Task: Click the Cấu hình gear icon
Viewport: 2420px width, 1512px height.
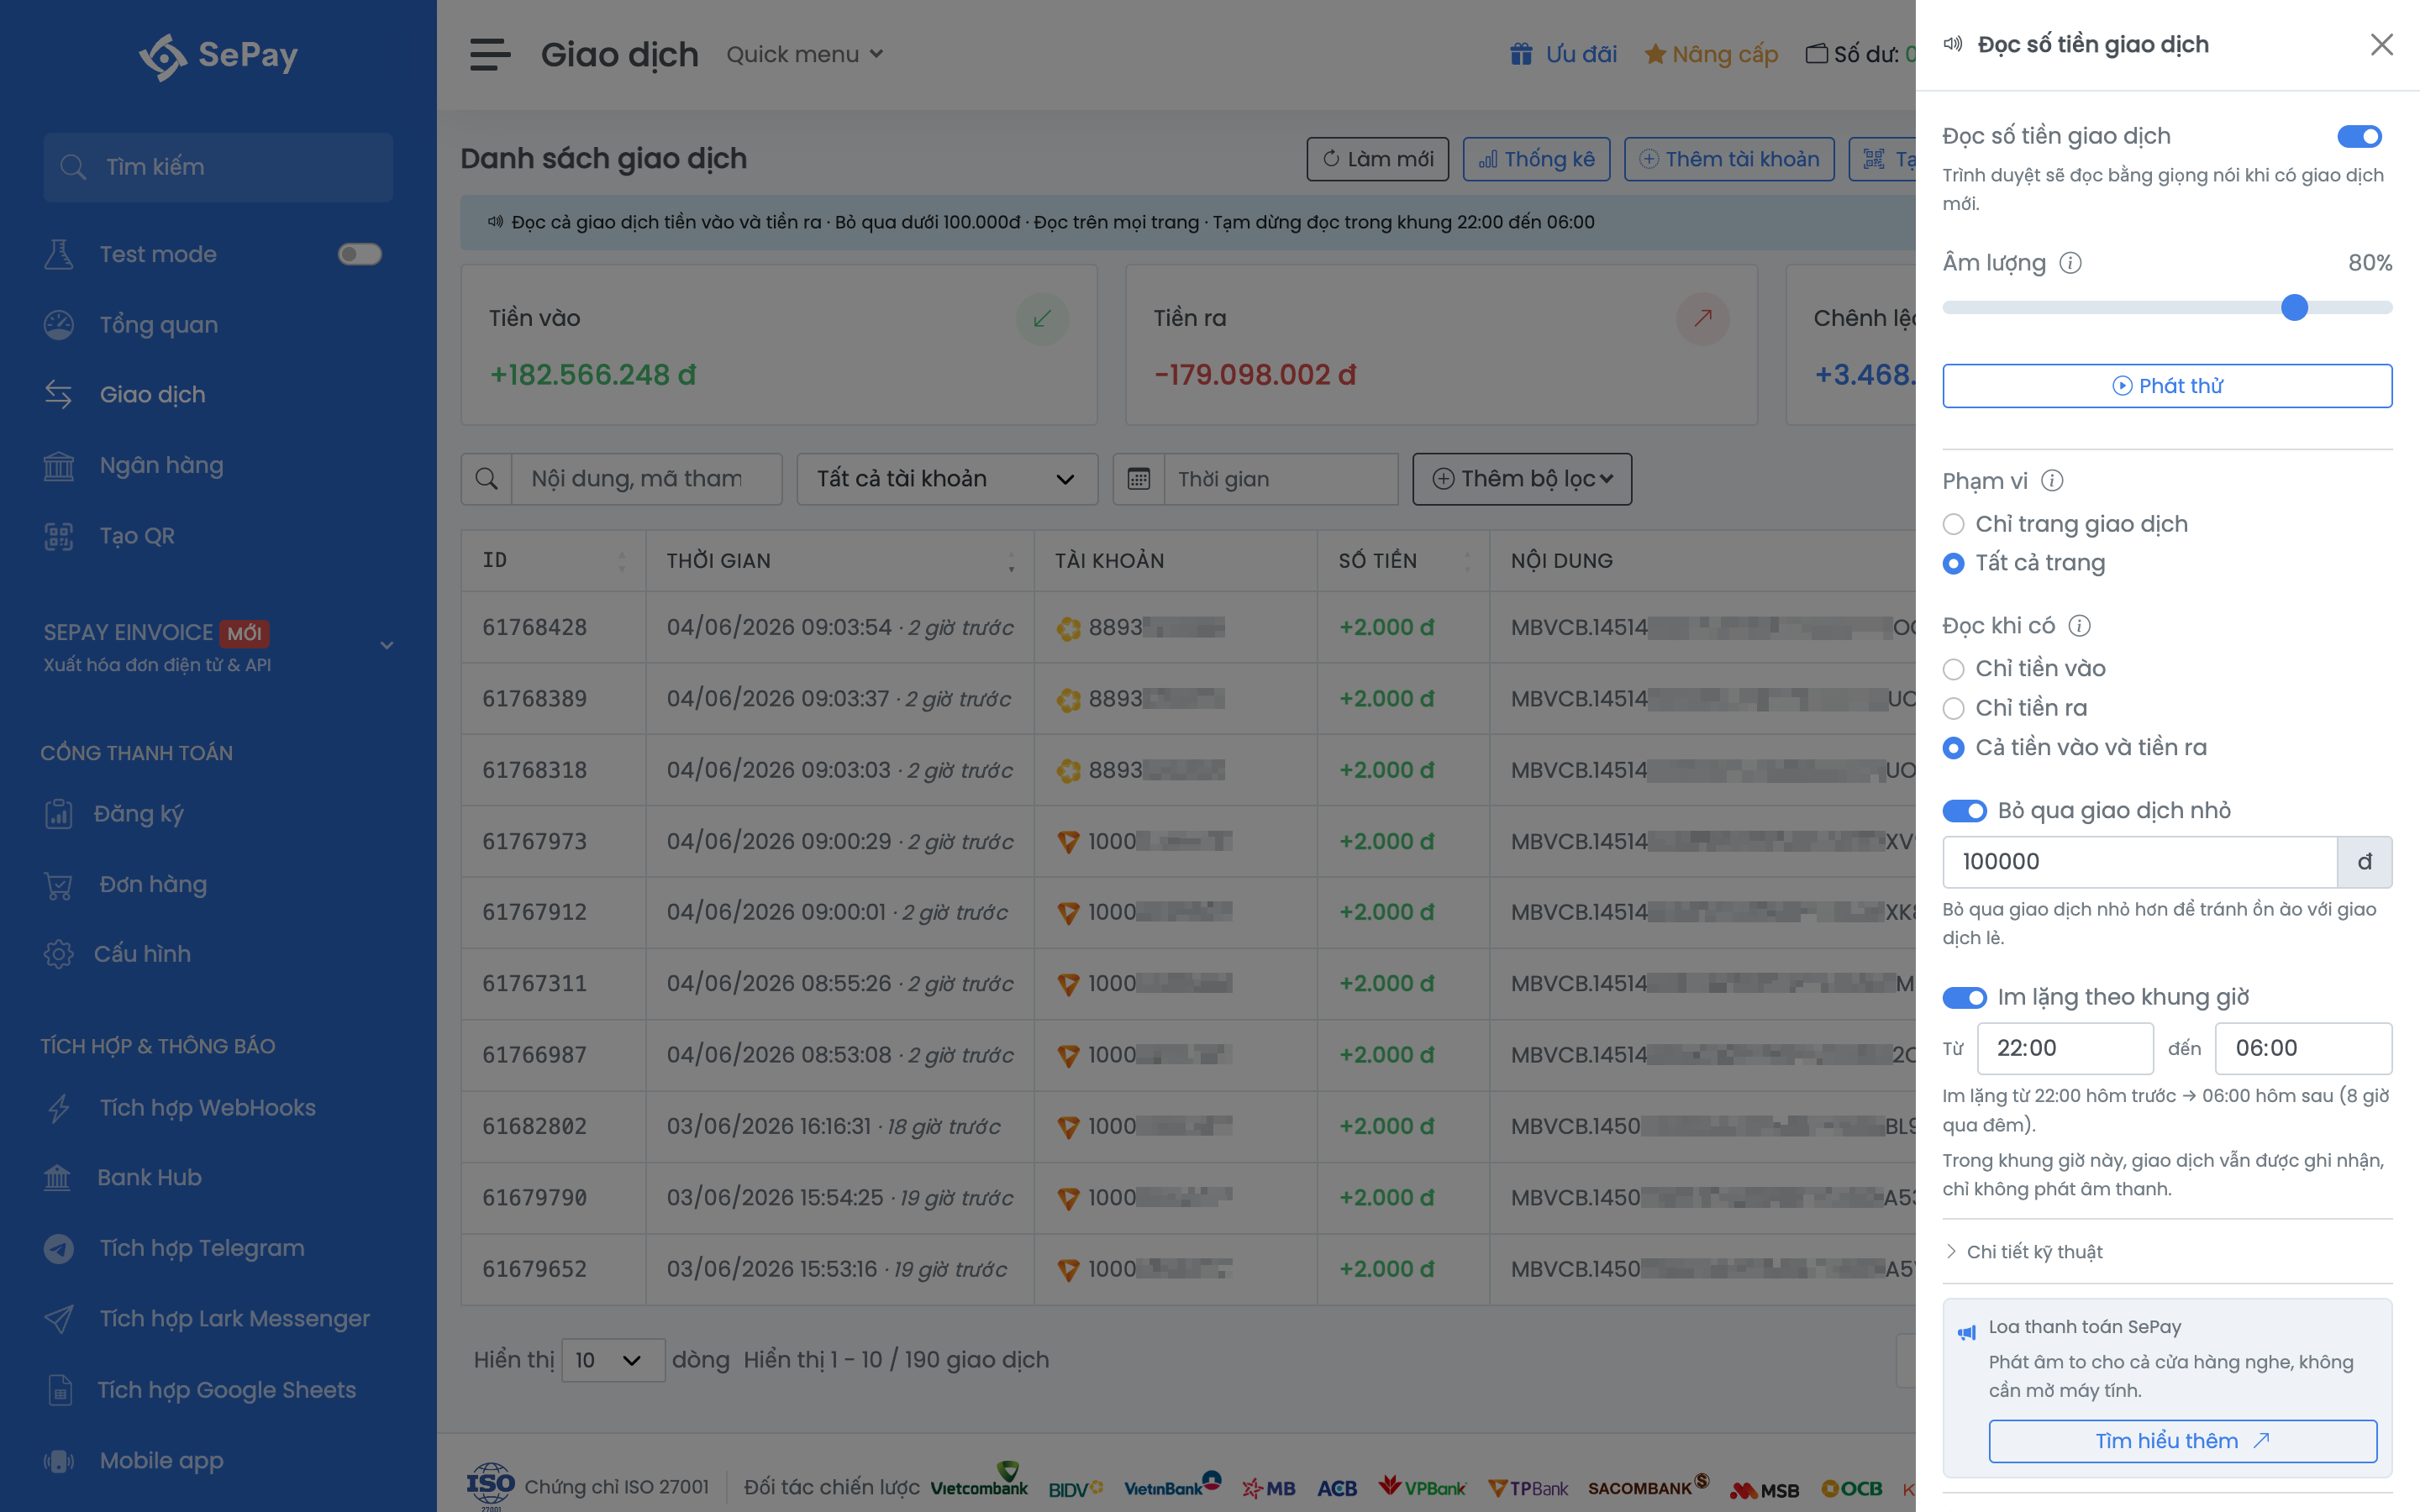Action: click(x=59, y=954)
